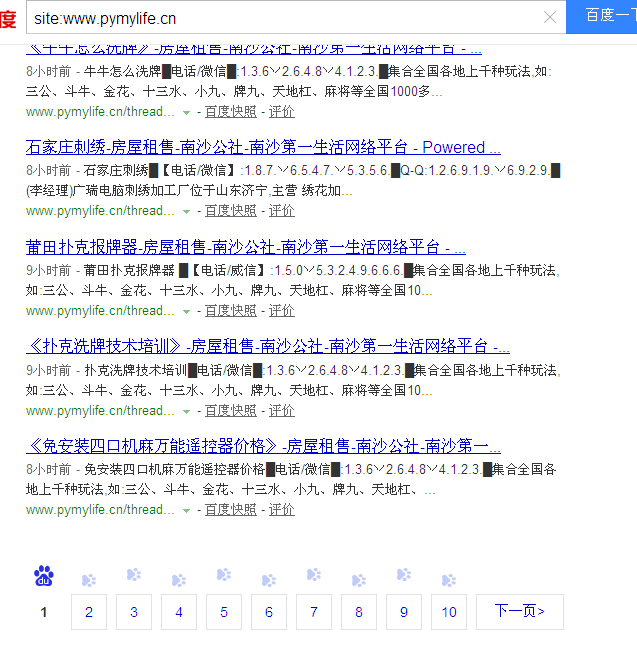Image resolution: width=637 pixels, height=655 pixels.
Task: Click the green URL under the 扑克洗牌技术培训 result
Action: [100, 411]
